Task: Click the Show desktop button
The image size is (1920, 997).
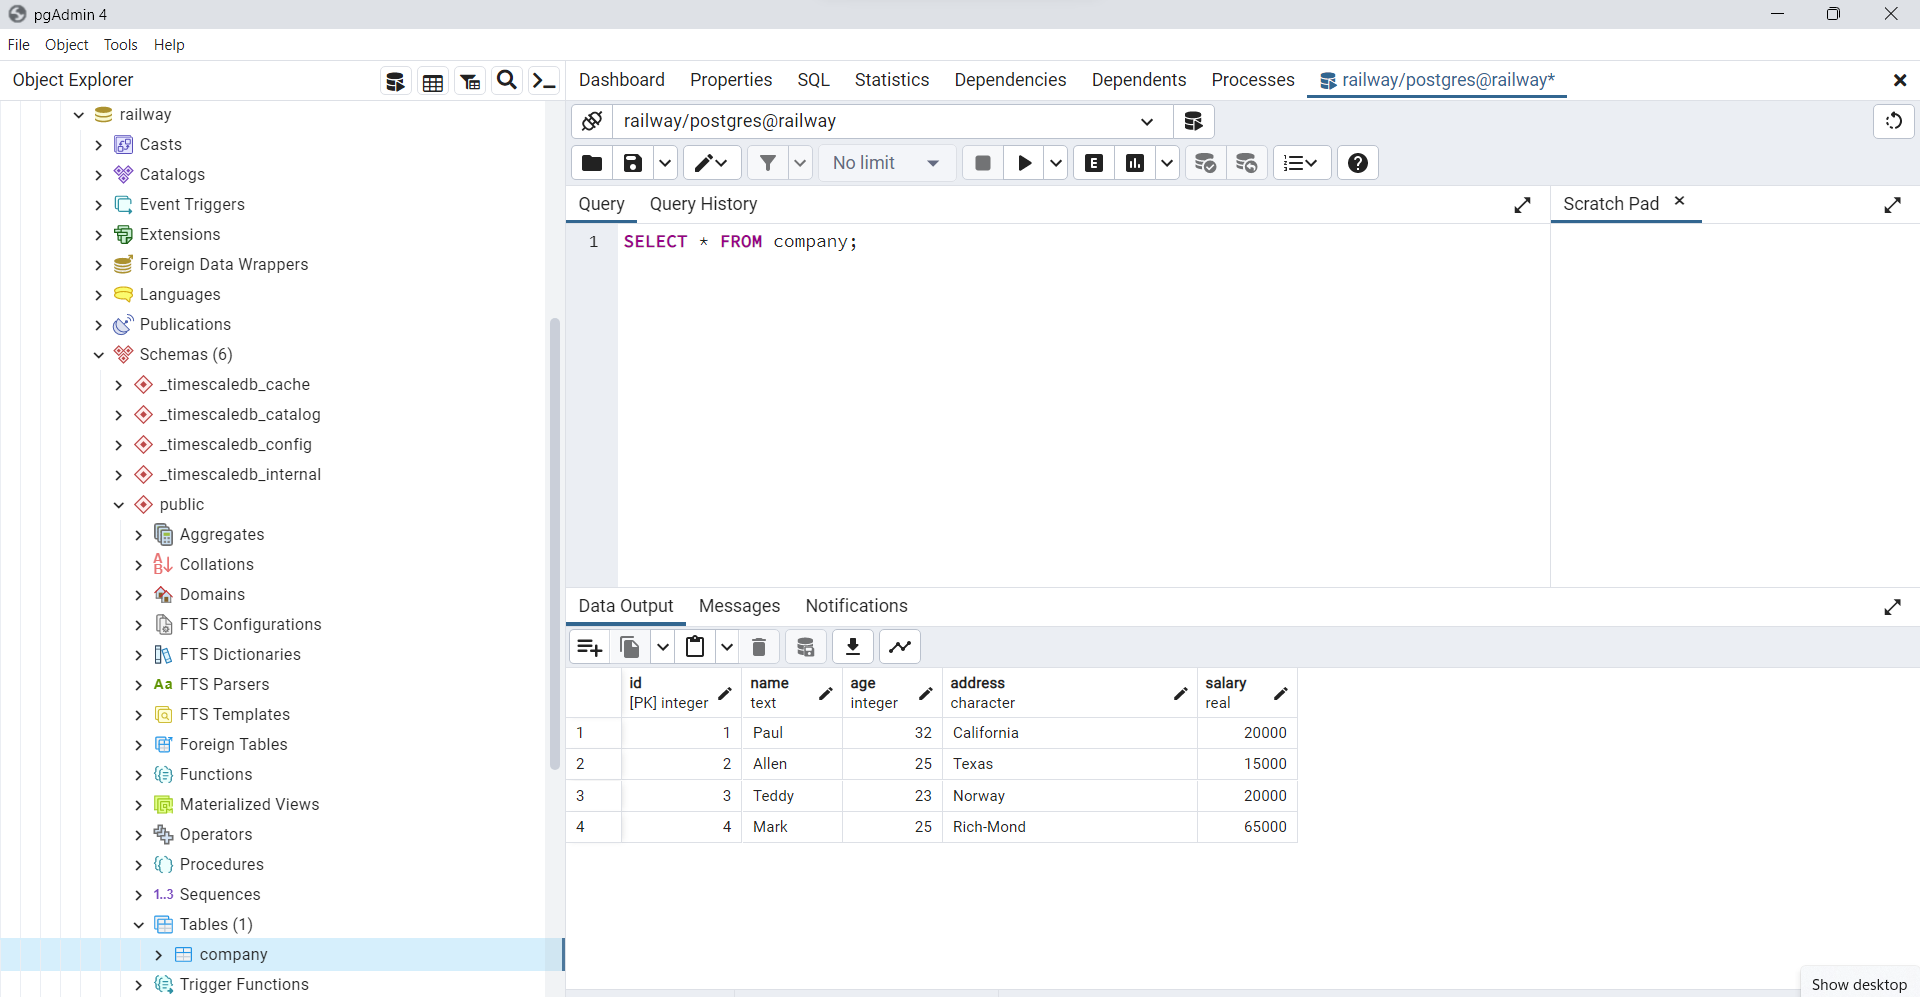Action: pyautogui.click(x=1859, y=984)
